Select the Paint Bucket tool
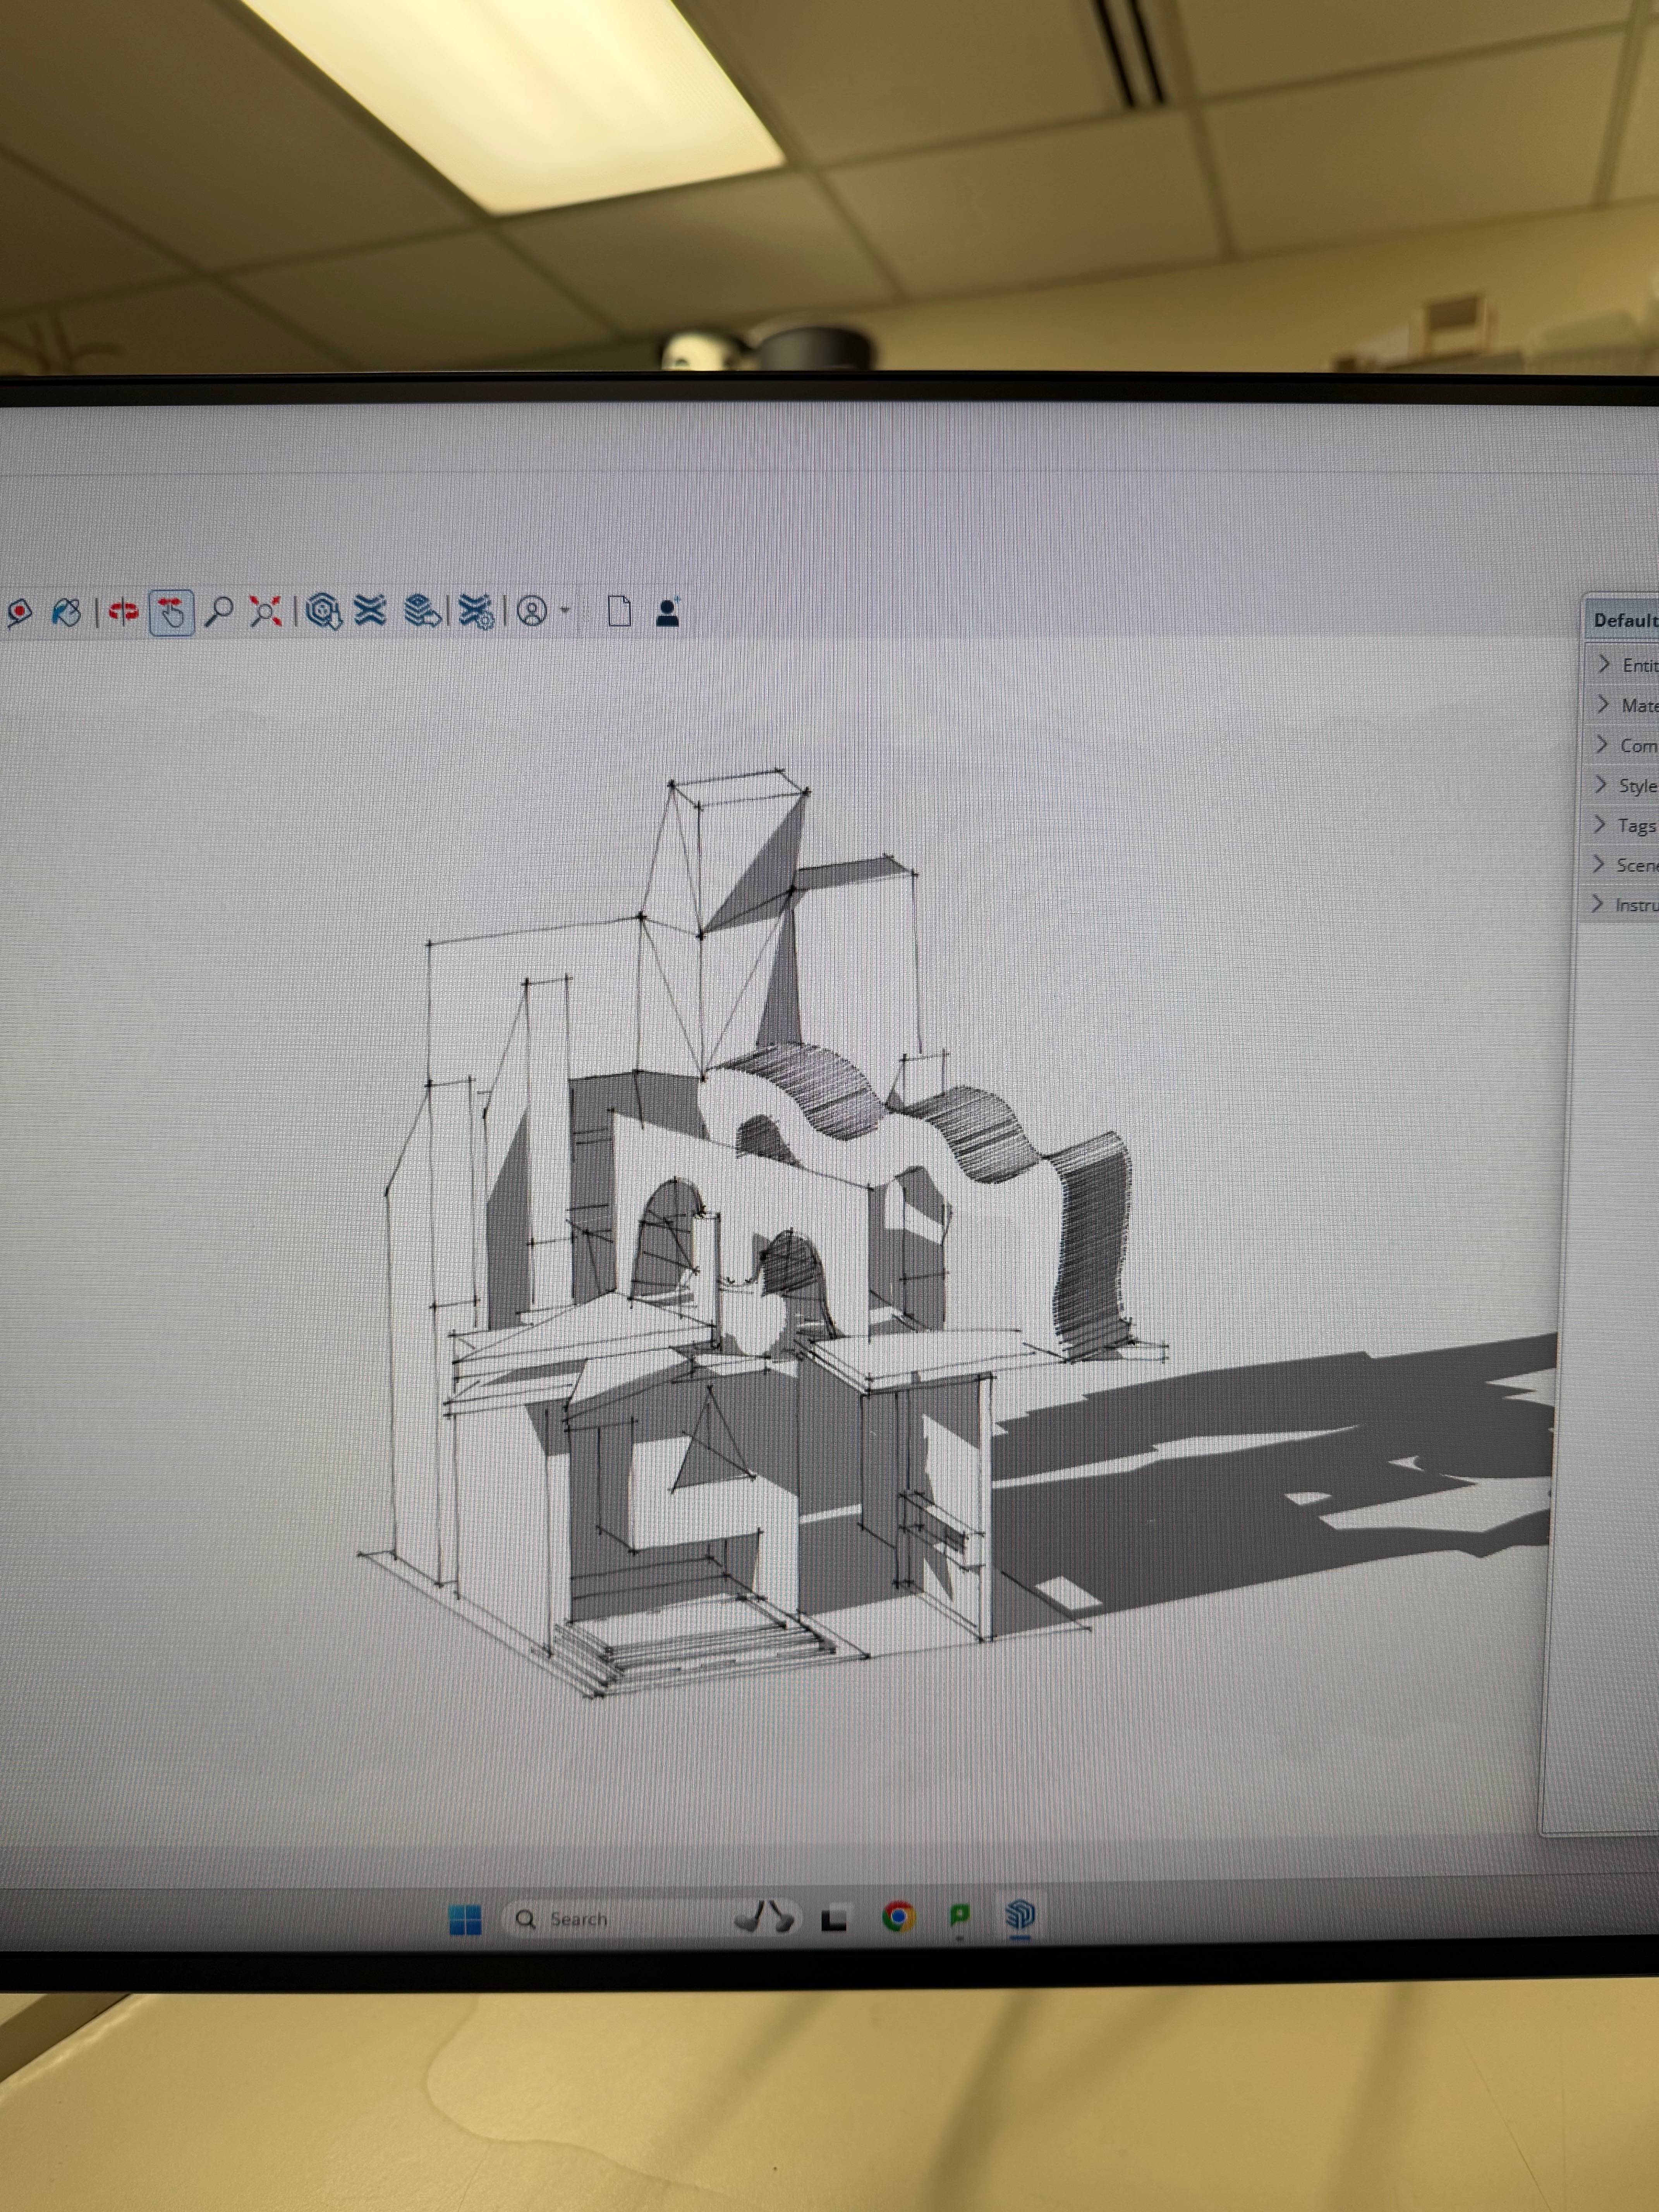 [66, 612]
